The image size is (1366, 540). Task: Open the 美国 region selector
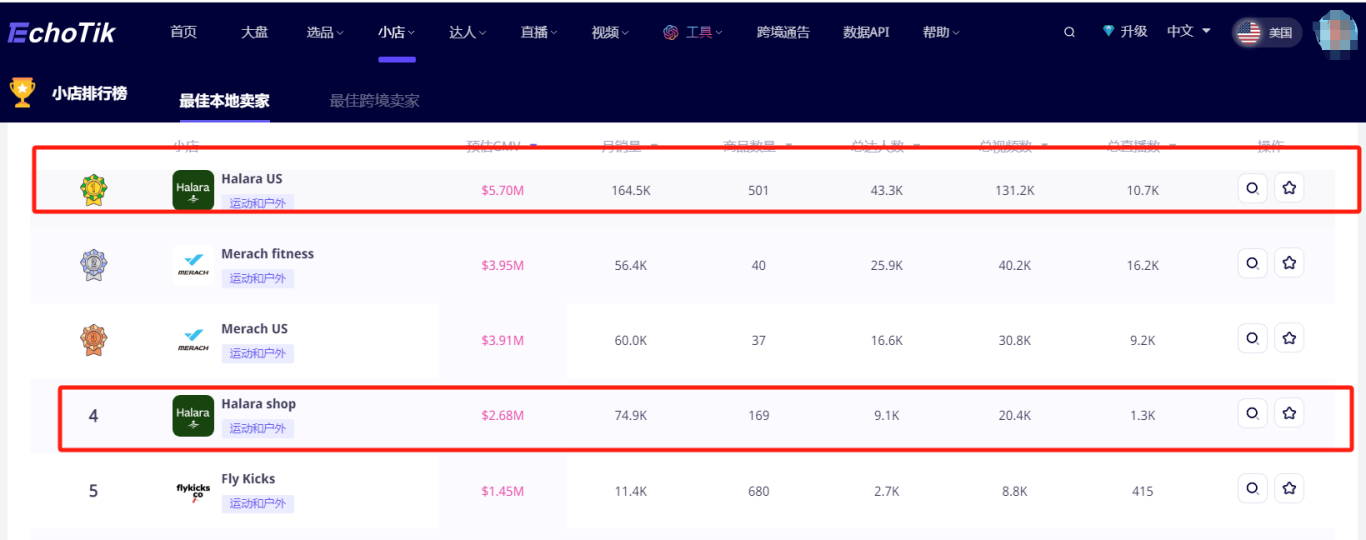1266,33
